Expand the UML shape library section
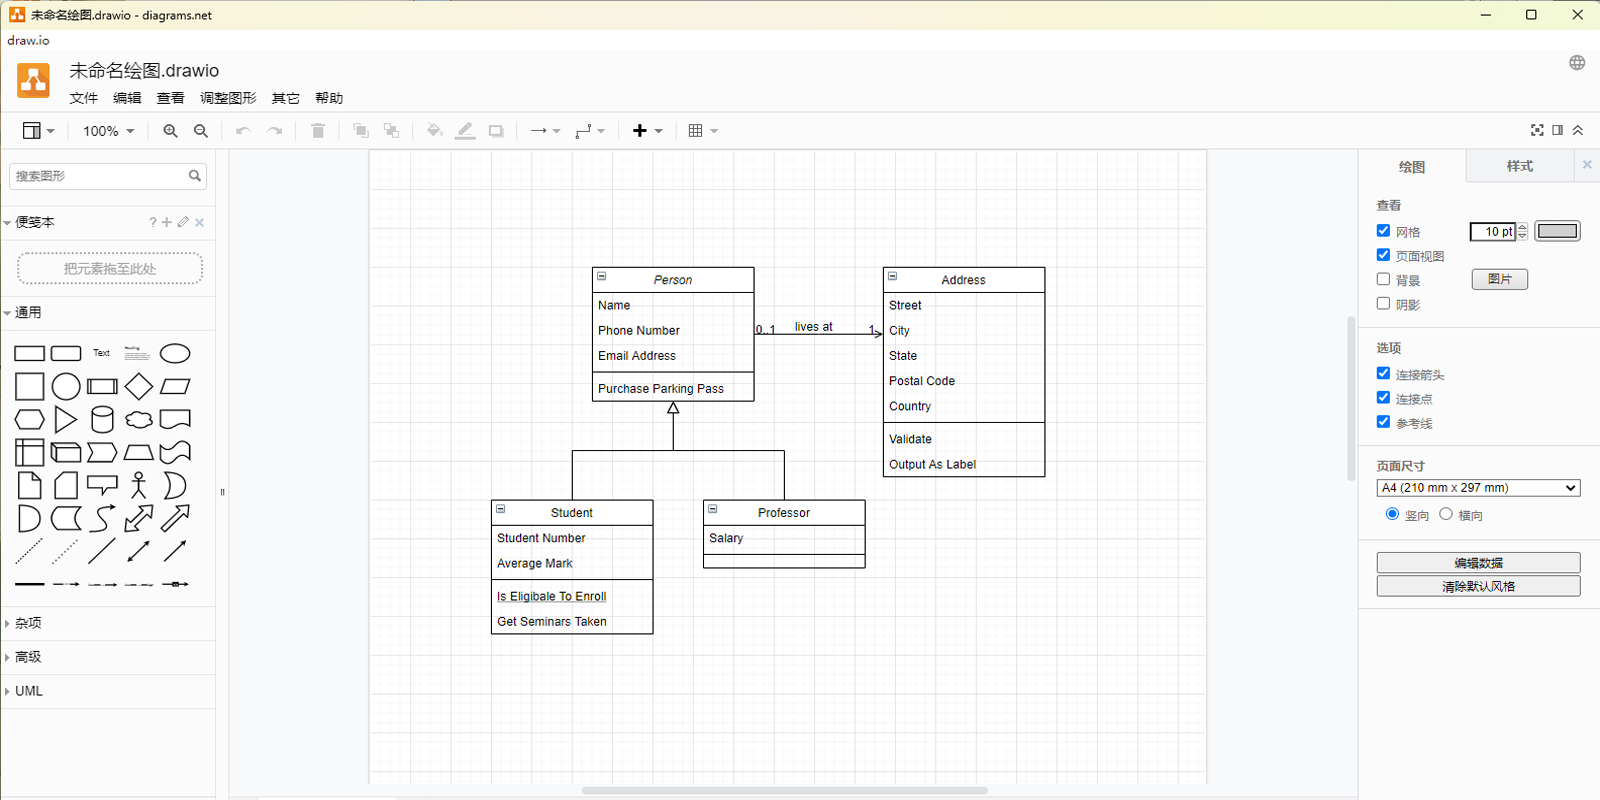The width and height of the screenshot is (1600, 800). (29, 691)
